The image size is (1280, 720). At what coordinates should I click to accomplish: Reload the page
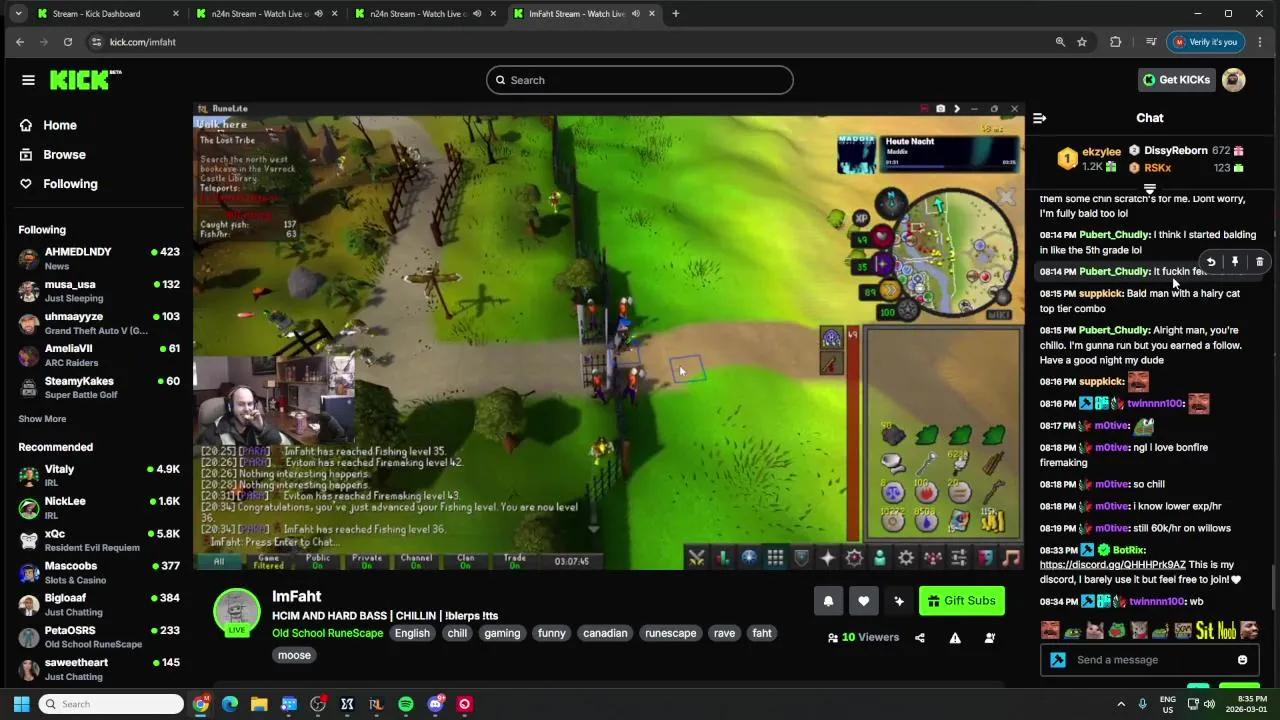68,42
